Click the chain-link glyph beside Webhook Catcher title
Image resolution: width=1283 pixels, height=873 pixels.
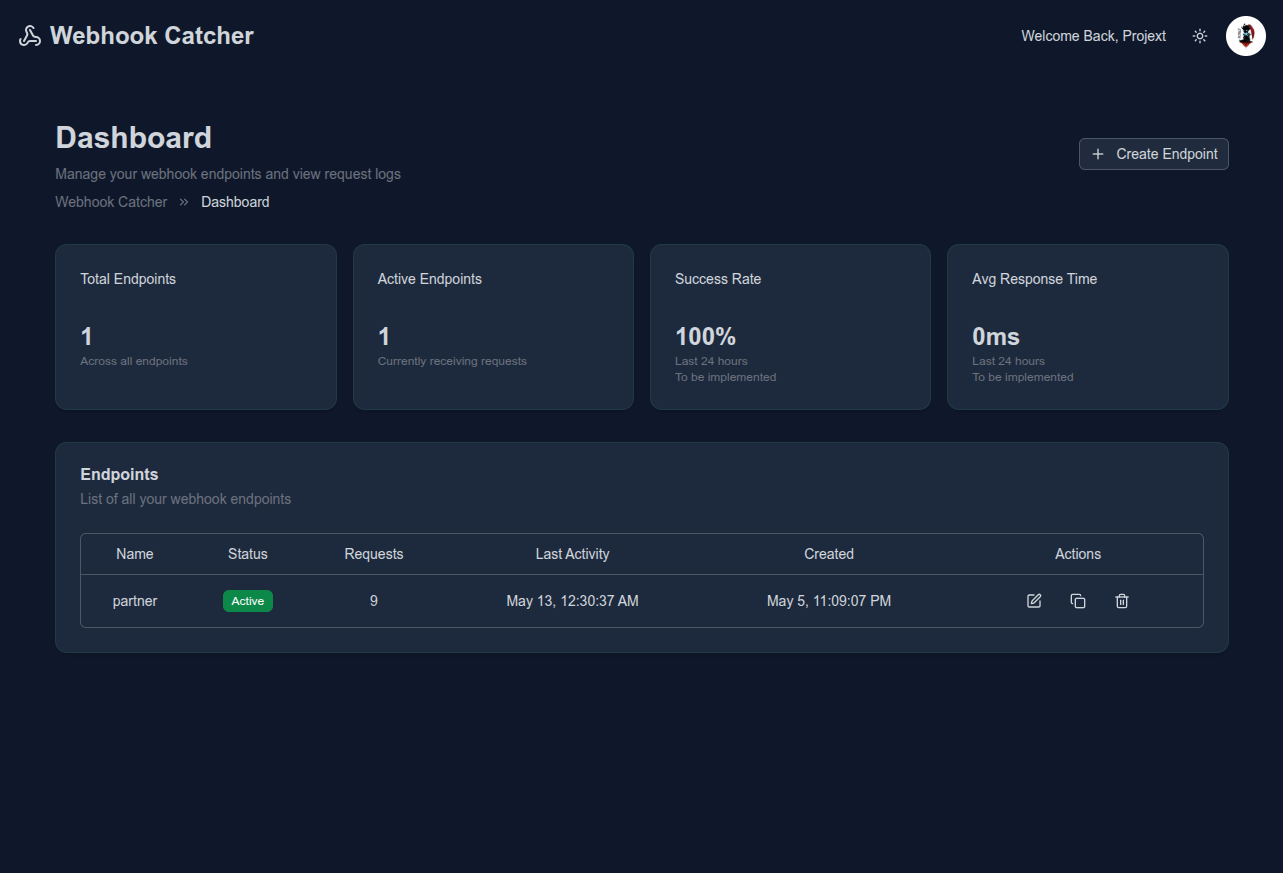coord(29,34)
